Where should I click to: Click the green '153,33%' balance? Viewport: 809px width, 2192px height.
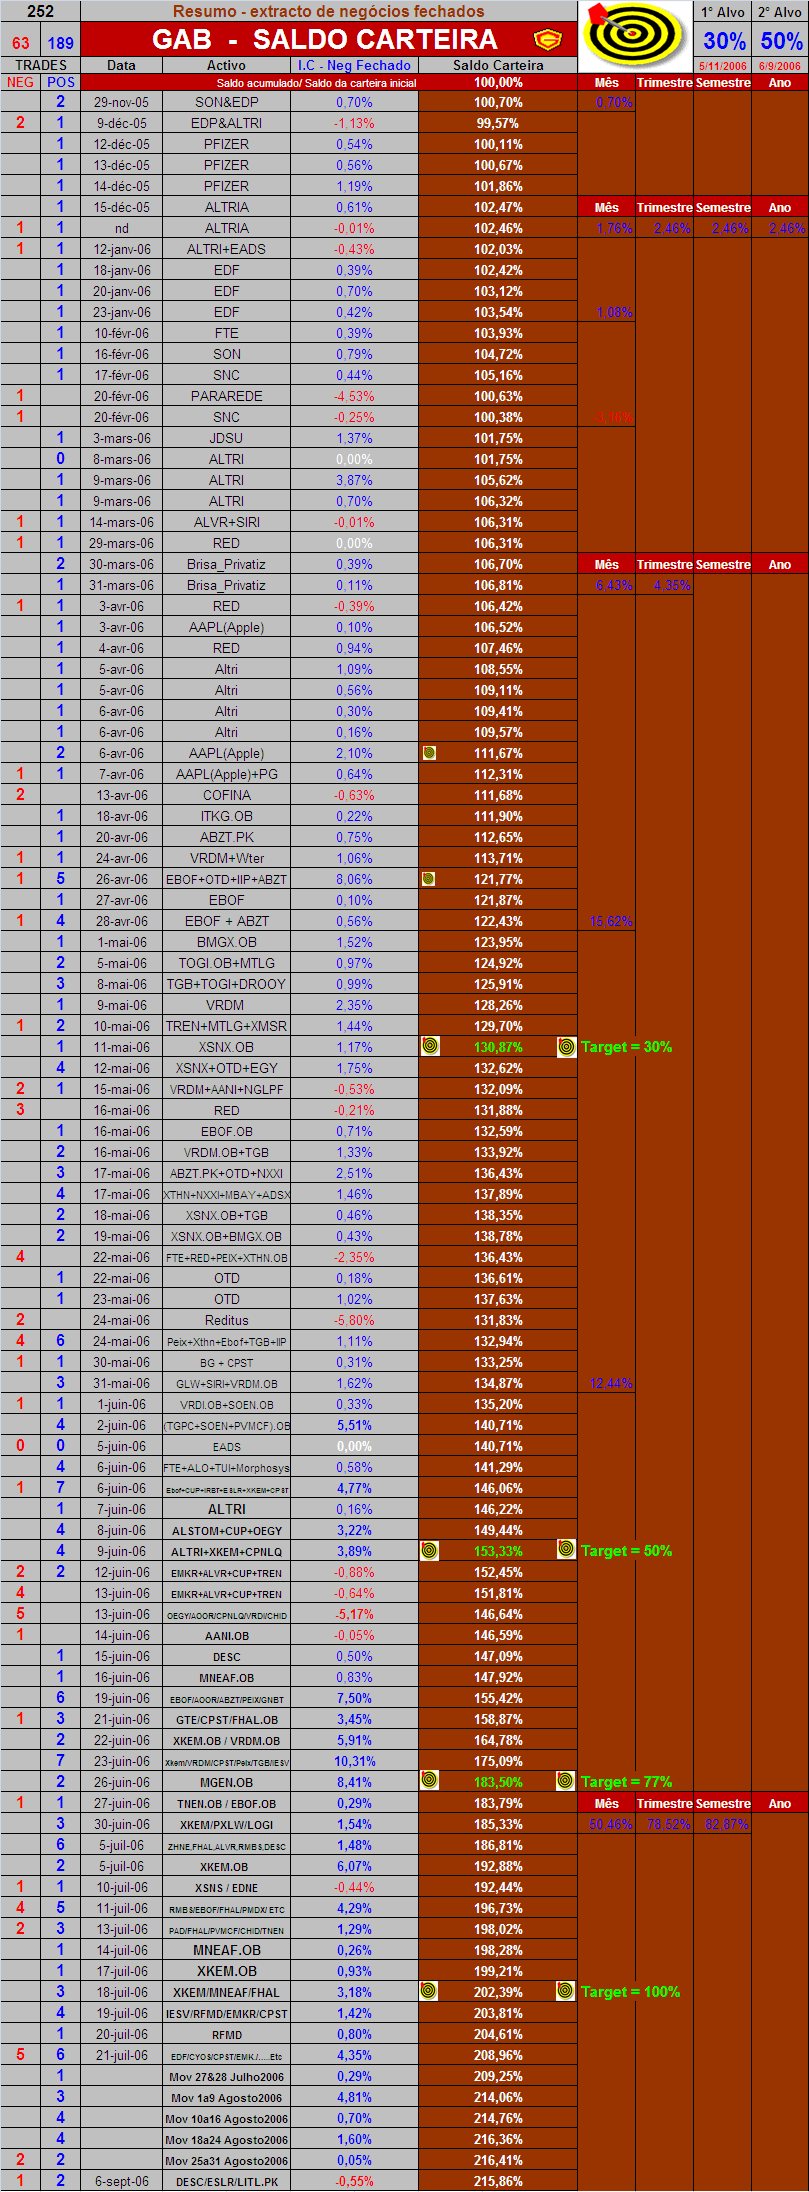tap(498, 1551)
